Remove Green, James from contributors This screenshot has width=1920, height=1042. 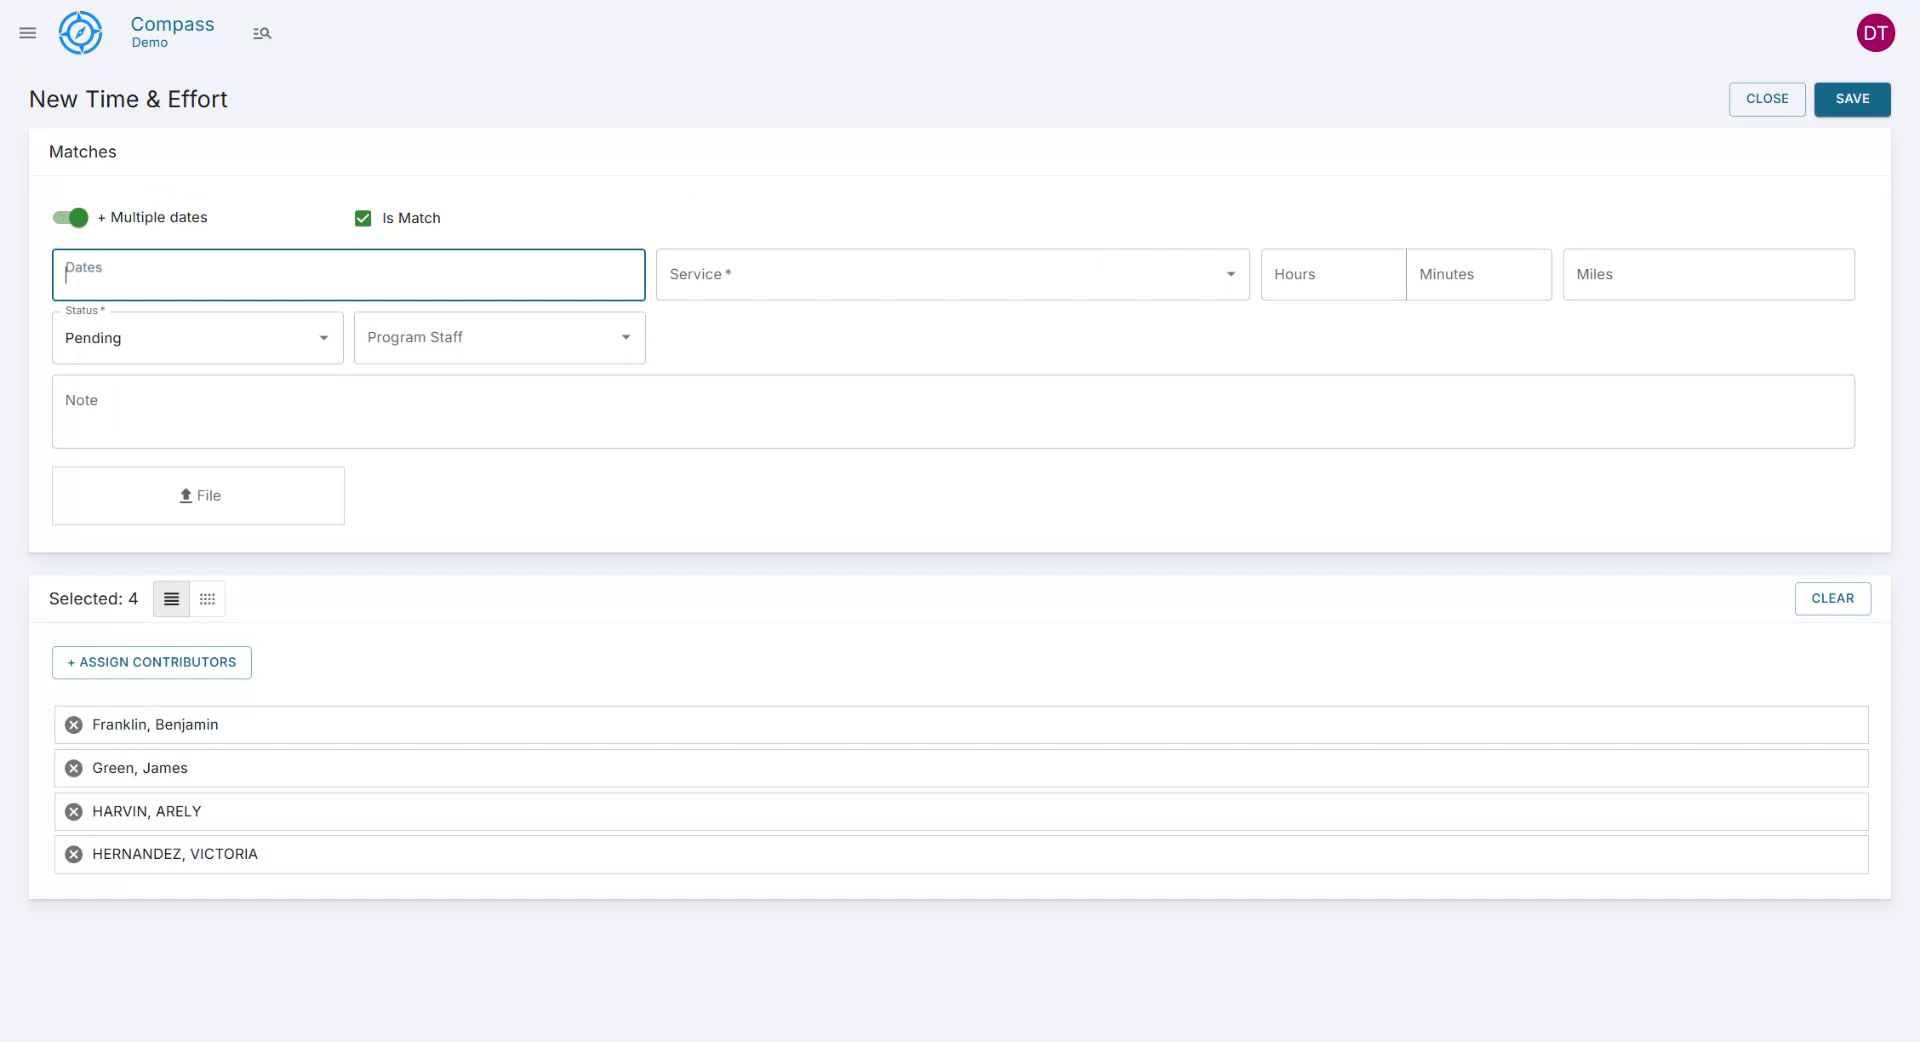point(72,768)
